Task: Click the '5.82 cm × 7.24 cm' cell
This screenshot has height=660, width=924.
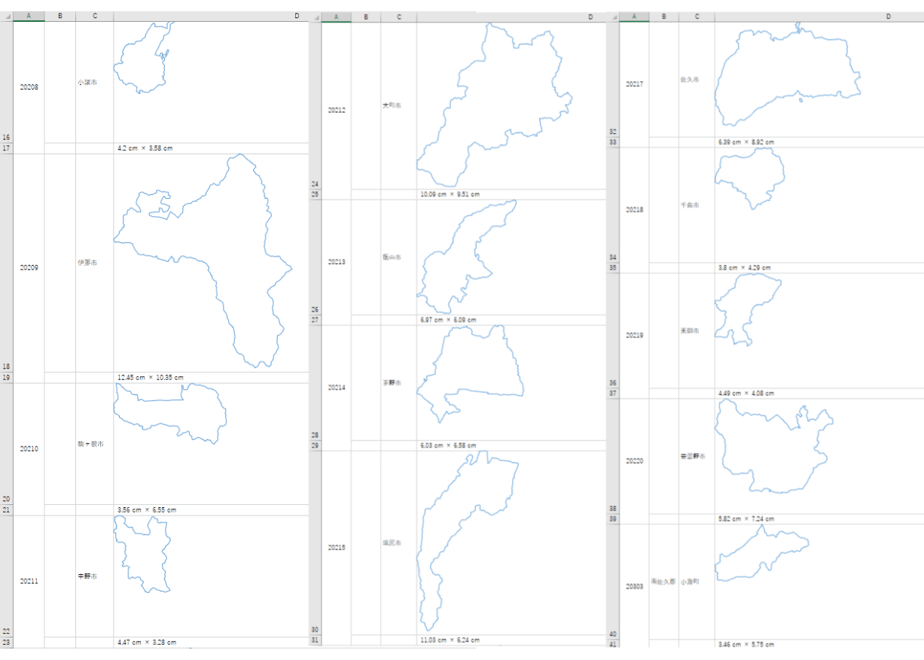Action: 819,519
